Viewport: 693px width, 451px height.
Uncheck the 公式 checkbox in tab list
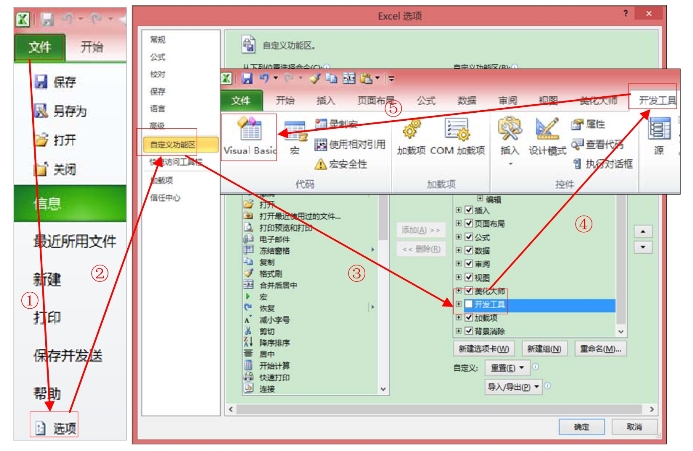[469, 237]
